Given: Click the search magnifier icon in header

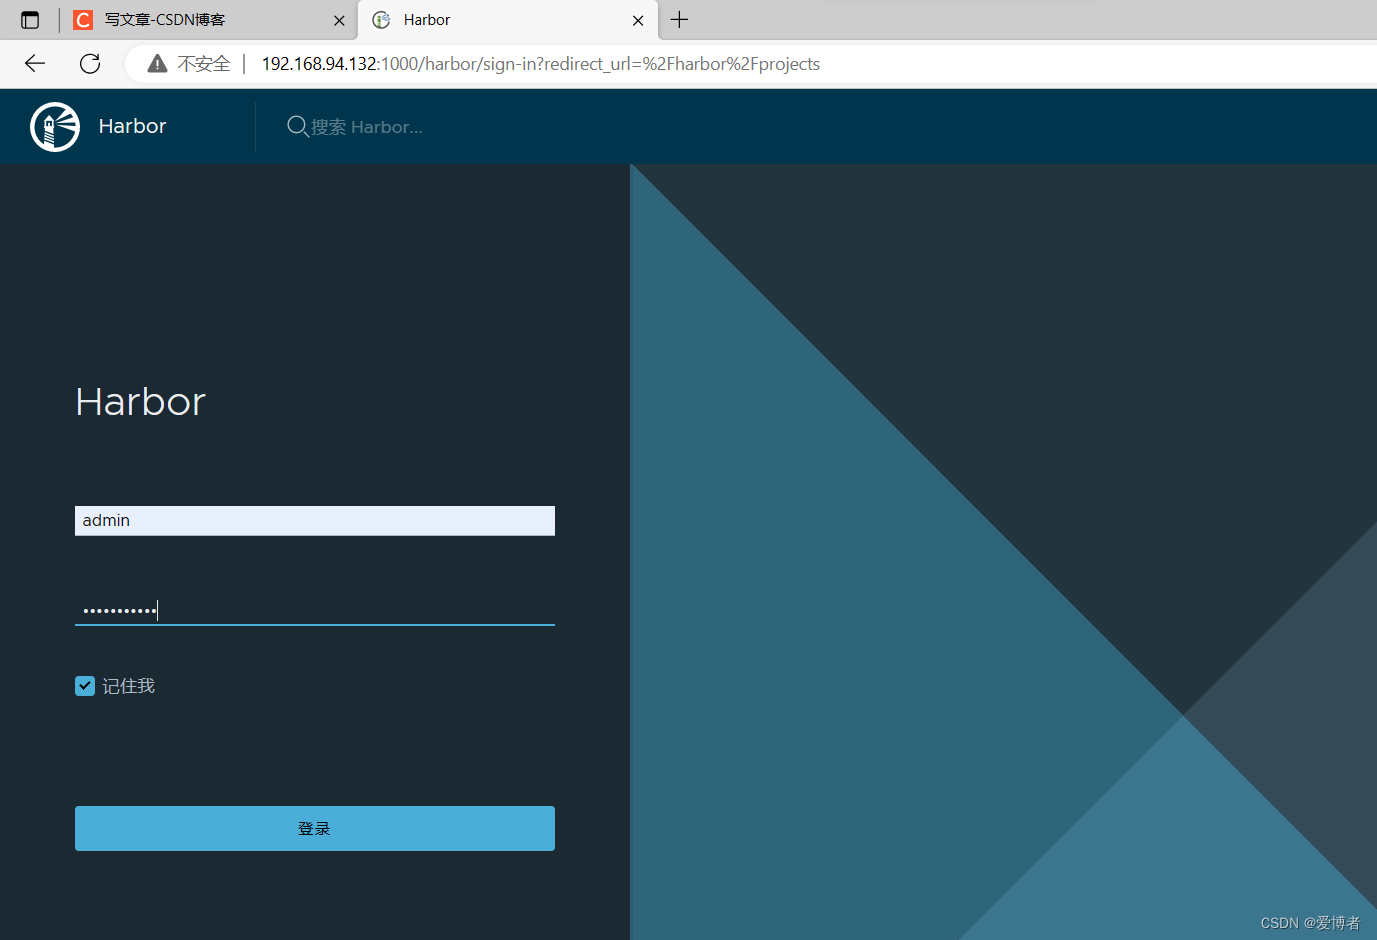Looking at the screenshot, I should tap(297, 126).
